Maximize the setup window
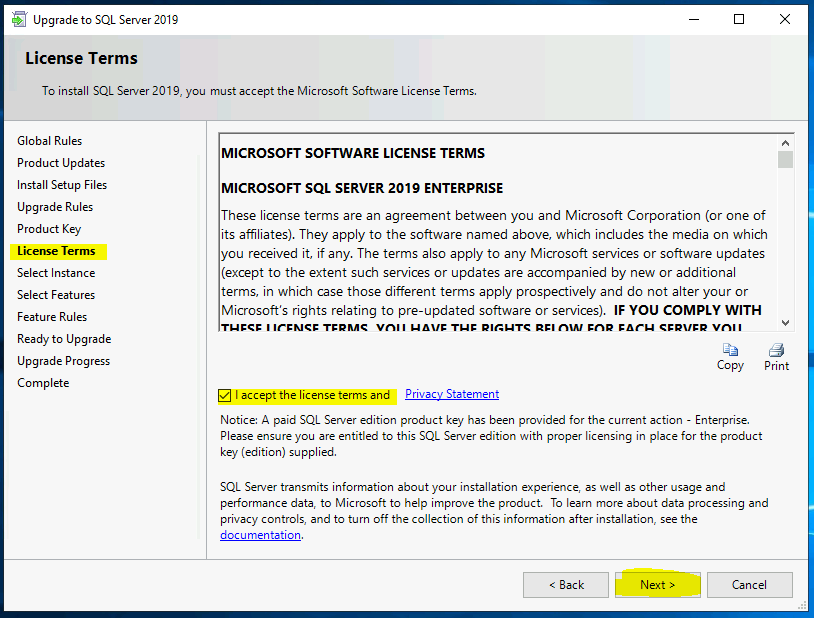This screenshot has height=618, width=814. point(739,20)
